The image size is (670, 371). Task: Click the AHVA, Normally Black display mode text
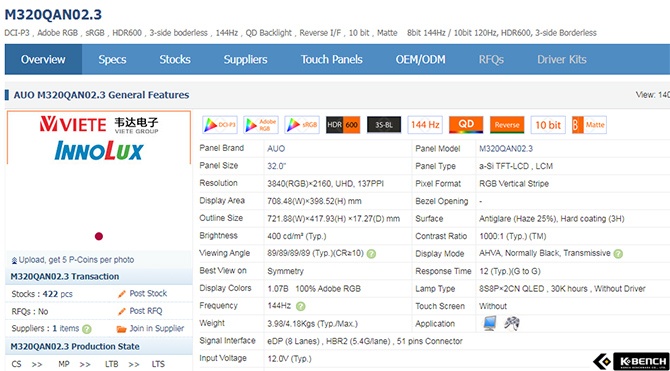click(x=545, y=253)
